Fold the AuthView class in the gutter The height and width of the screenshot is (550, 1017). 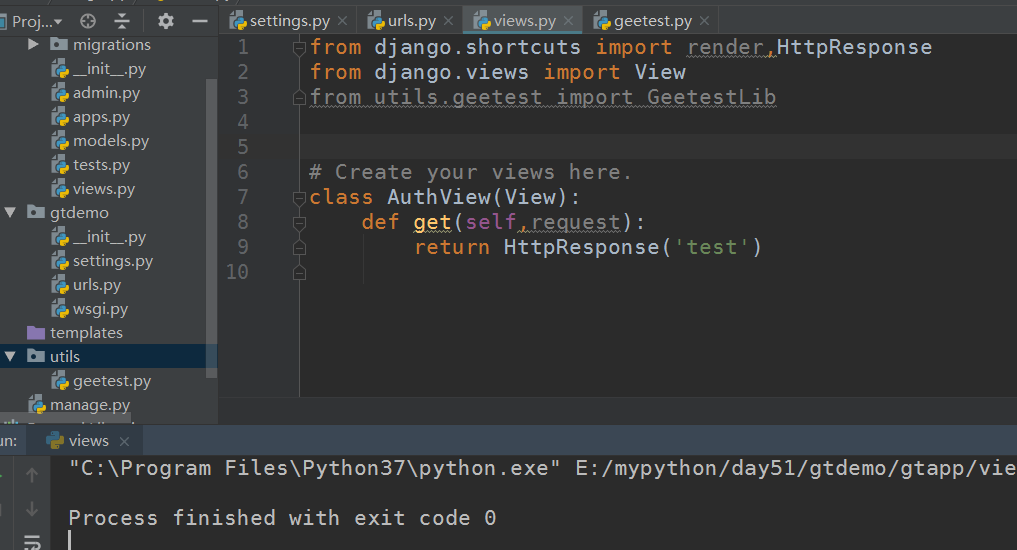(x=298, y=197)
